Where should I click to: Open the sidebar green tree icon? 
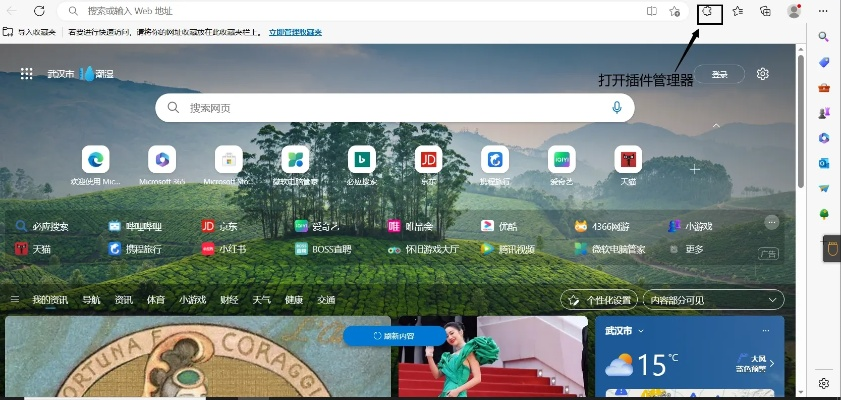(824, 214)
